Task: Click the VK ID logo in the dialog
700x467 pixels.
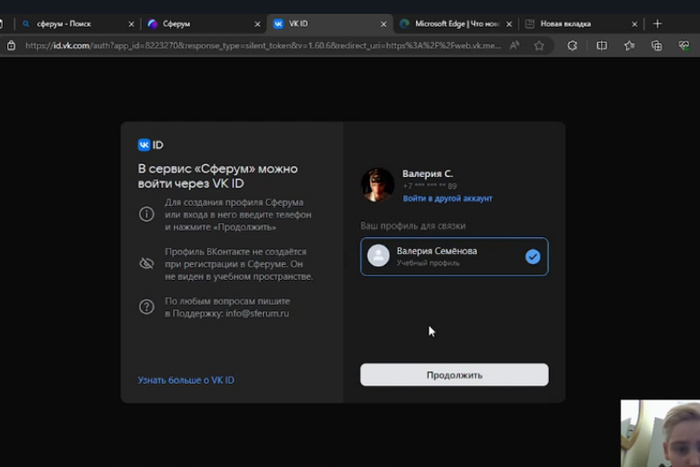Action: (x=151, y=145)
